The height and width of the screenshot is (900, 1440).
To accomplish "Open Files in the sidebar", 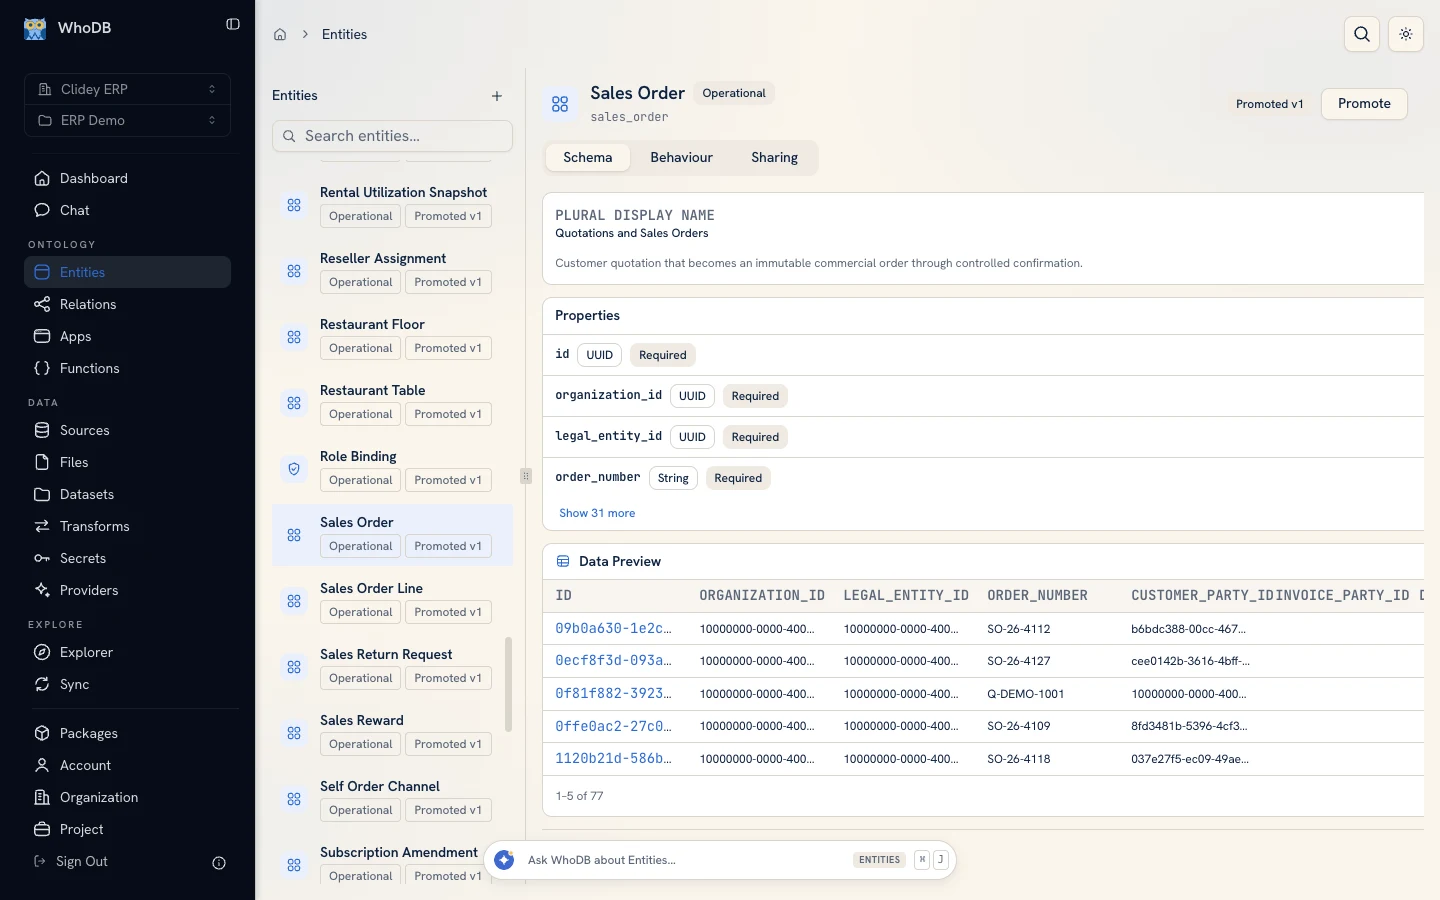I will (128, 462).
